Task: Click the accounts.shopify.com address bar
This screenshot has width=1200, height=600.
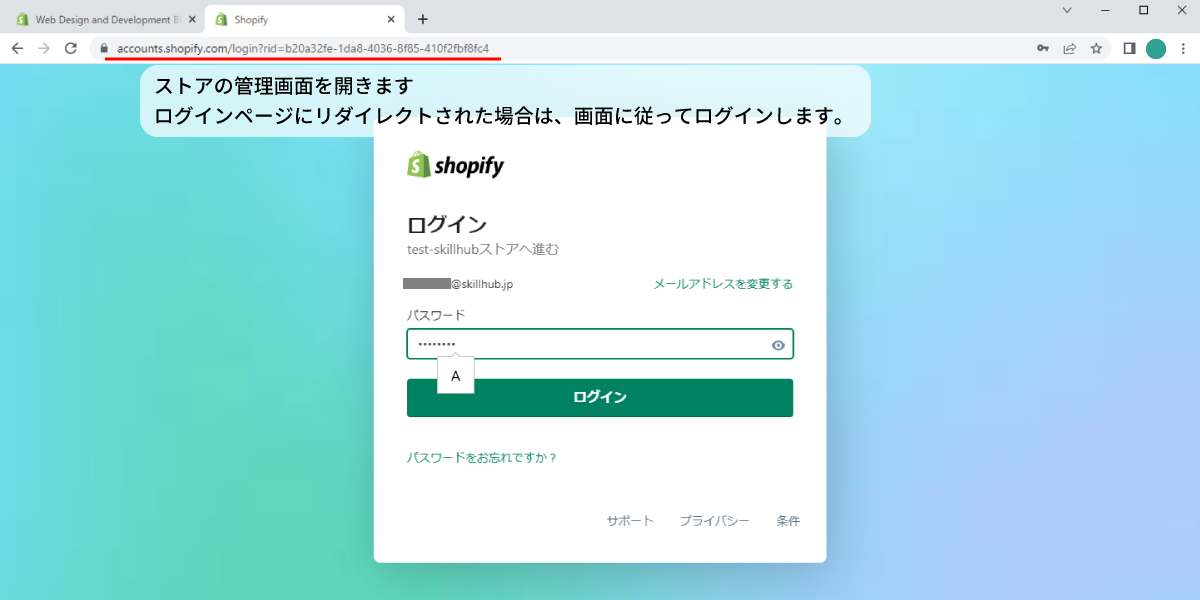Action: (x=560, y=48)
